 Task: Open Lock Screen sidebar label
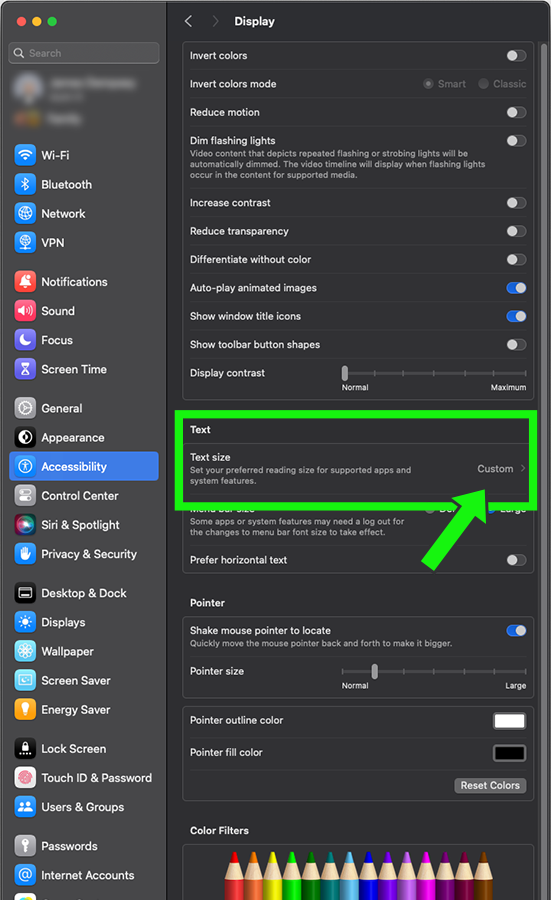pos(73,748)
